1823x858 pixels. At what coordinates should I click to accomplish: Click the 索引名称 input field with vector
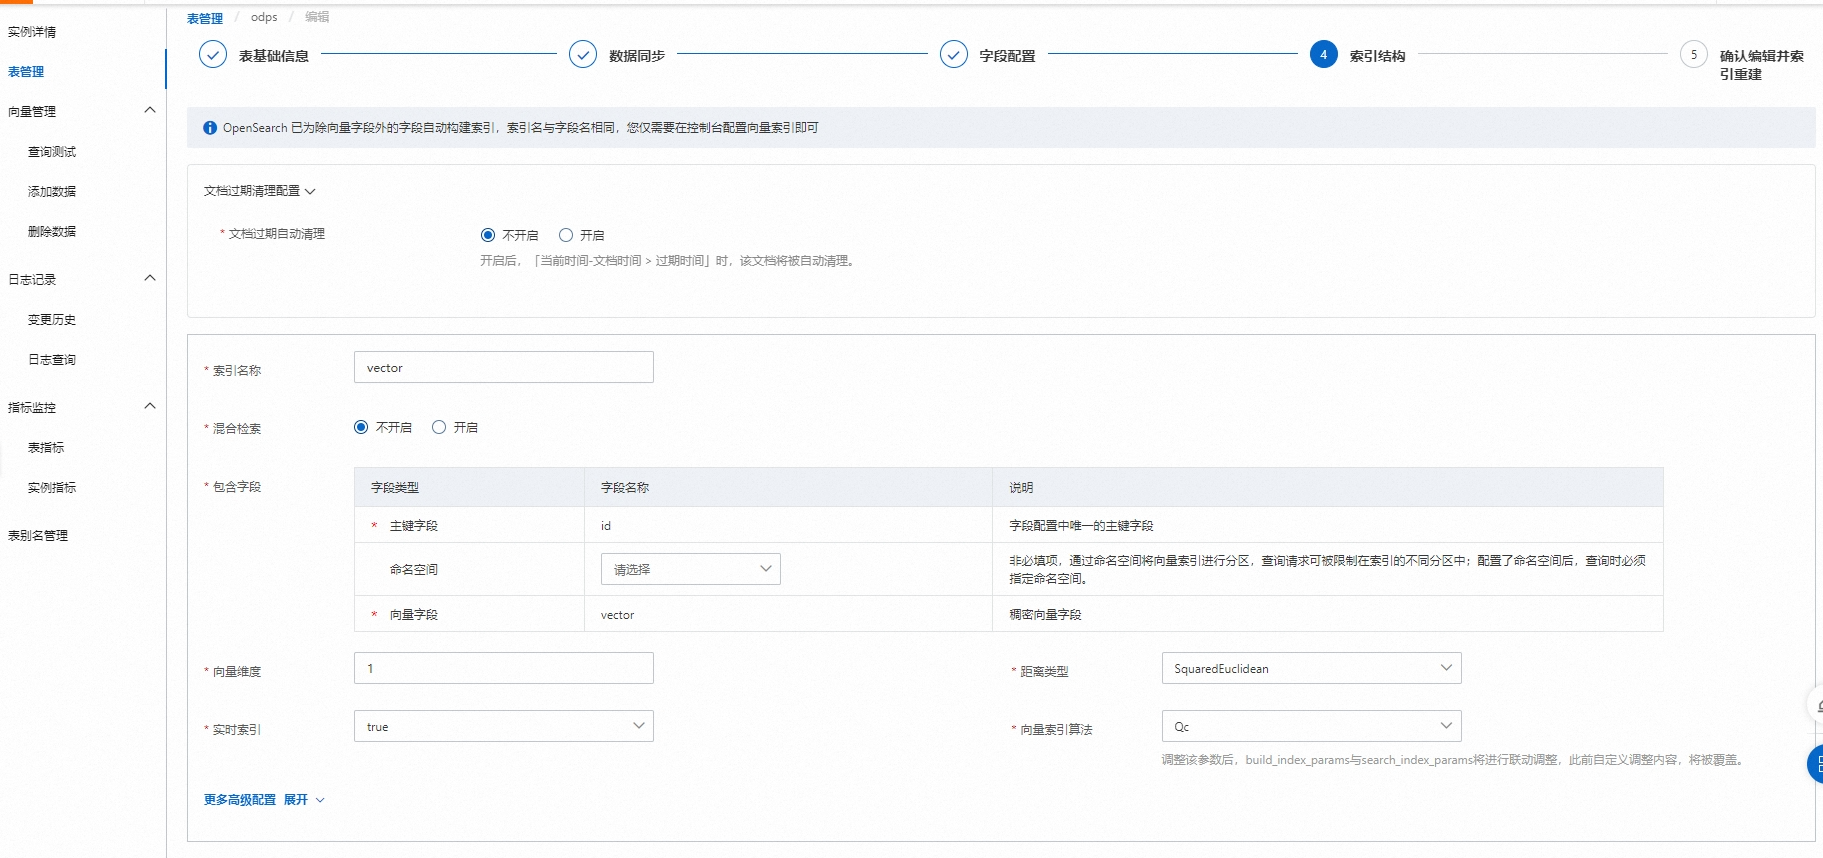(504, 367)
